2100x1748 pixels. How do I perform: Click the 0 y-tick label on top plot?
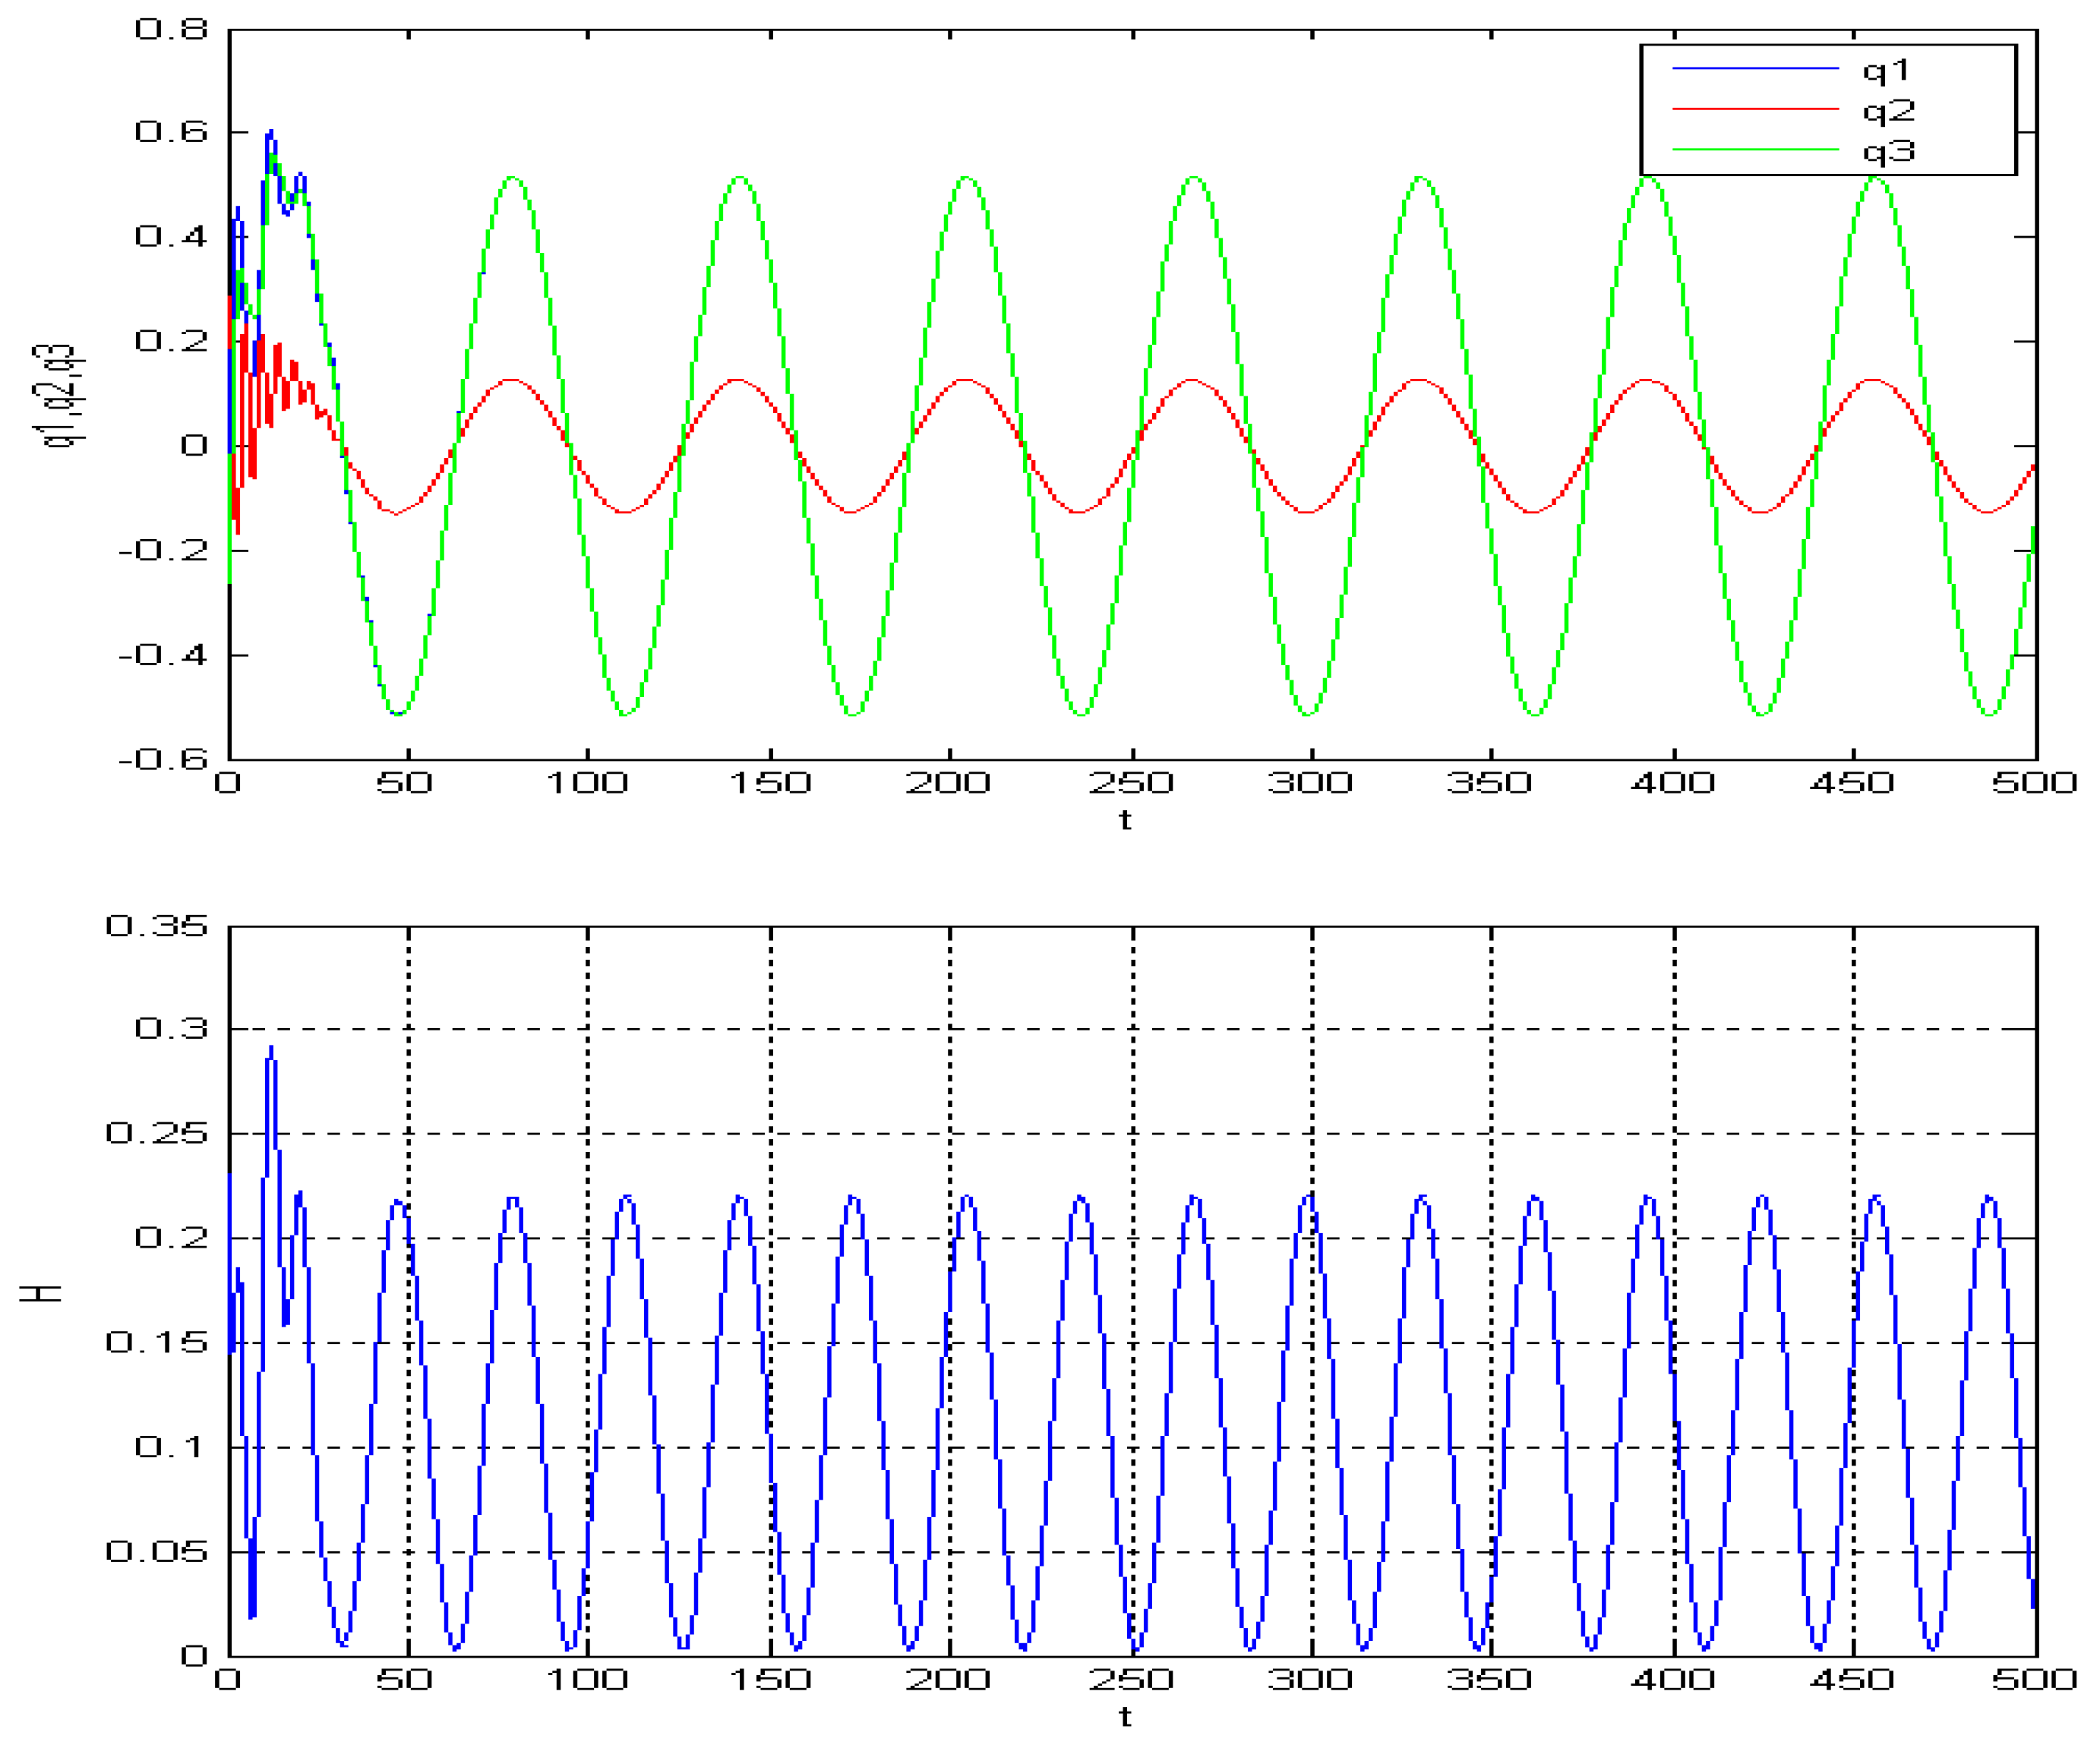coord(194,445)
